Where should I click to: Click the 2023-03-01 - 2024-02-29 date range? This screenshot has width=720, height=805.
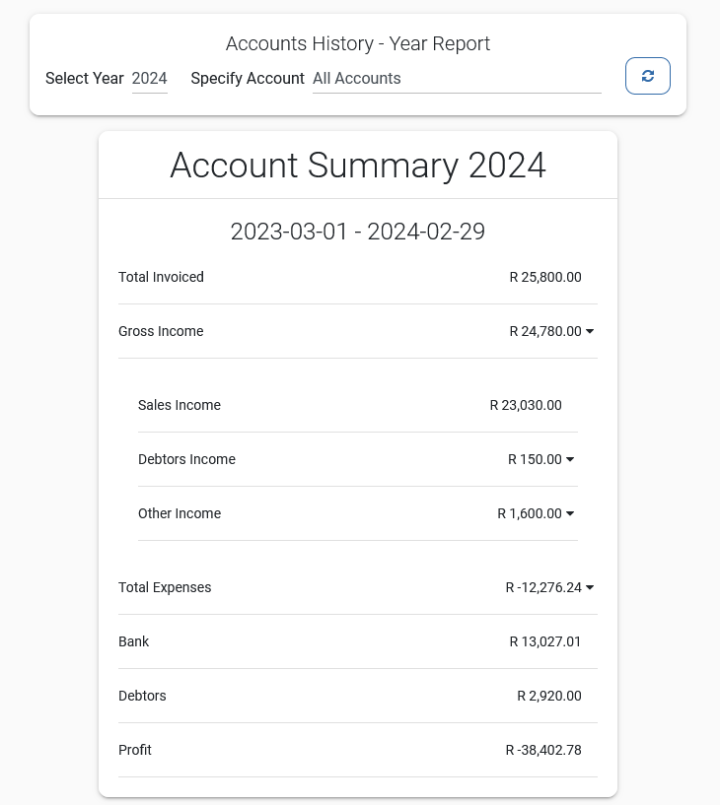pos(358,231)
